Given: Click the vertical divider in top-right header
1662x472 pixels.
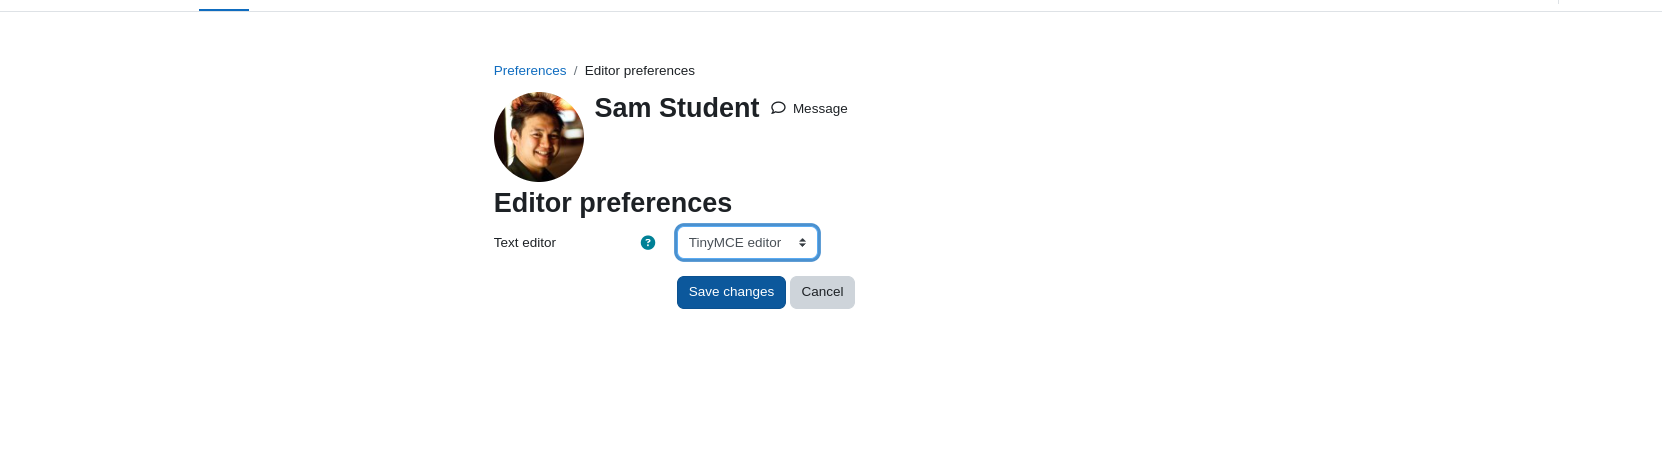Looking at the screenshot, I should tap(1558, 2).
